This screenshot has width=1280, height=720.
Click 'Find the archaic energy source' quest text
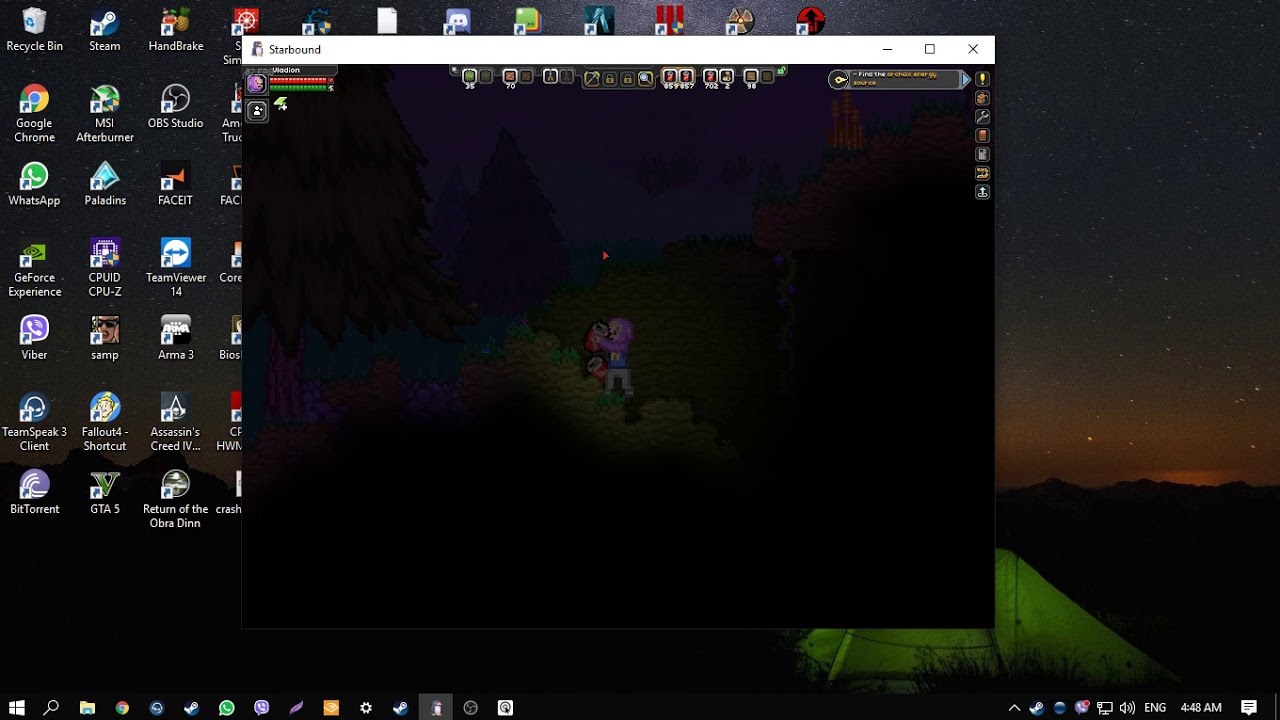click(896, 78)
